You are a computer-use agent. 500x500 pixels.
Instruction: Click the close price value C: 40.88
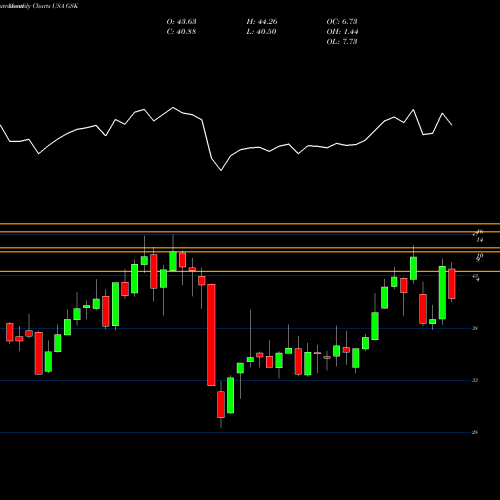[181, 32]
